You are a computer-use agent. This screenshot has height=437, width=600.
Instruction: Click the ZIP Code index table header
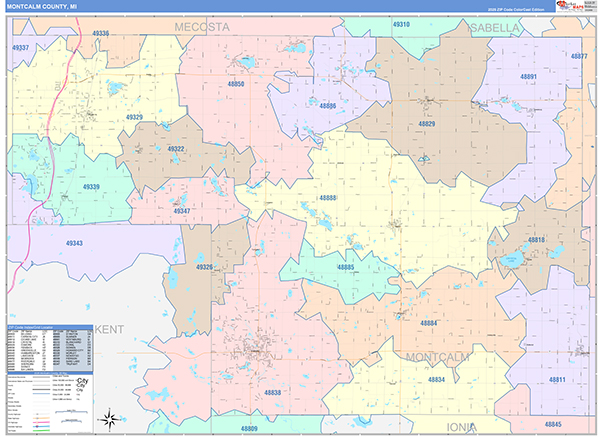(x=50, y=328)
